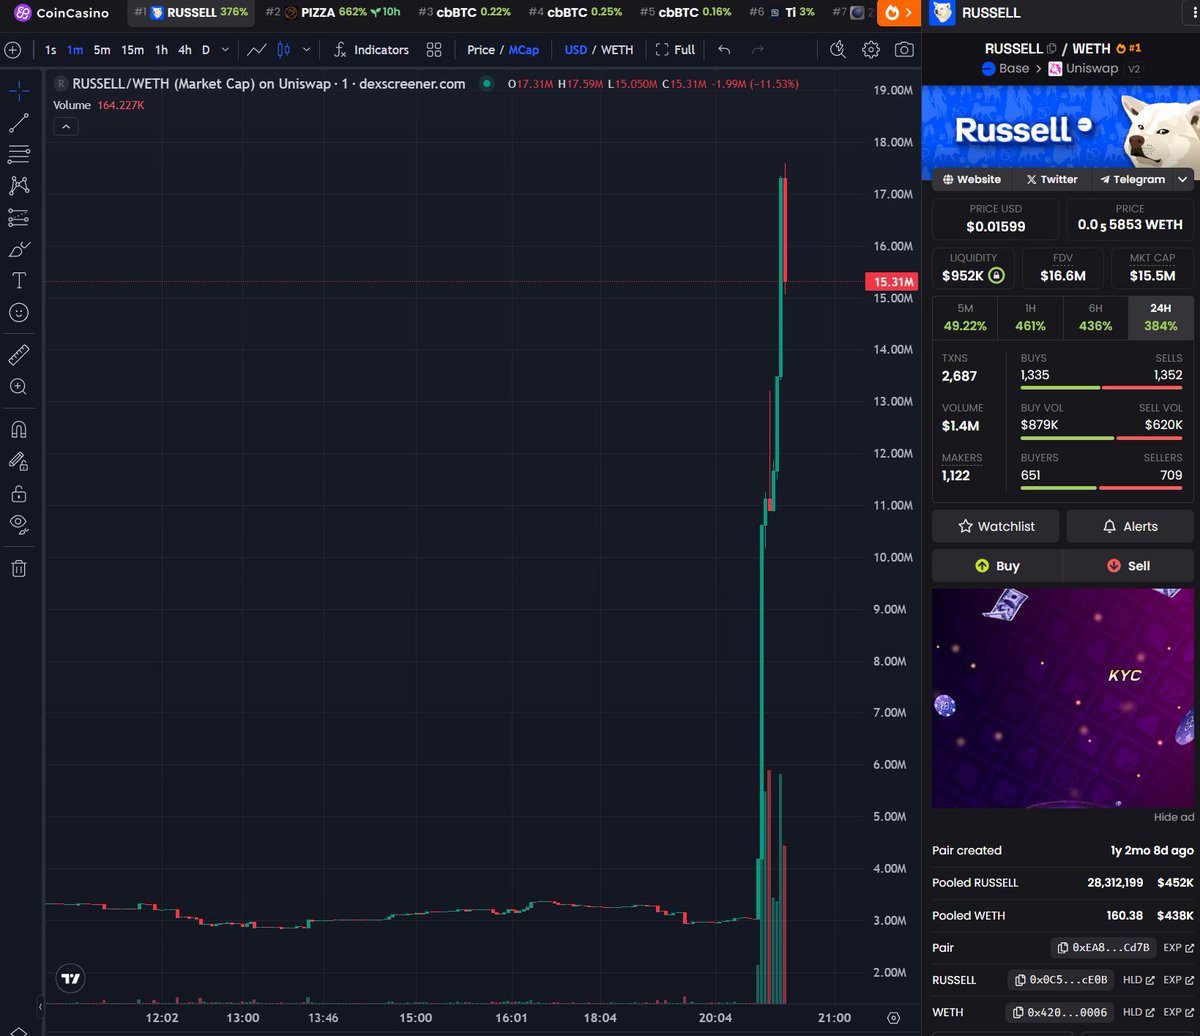Undo the last chart action
The width and height of the screenshot is (1200, 1036).
(725, 49)
